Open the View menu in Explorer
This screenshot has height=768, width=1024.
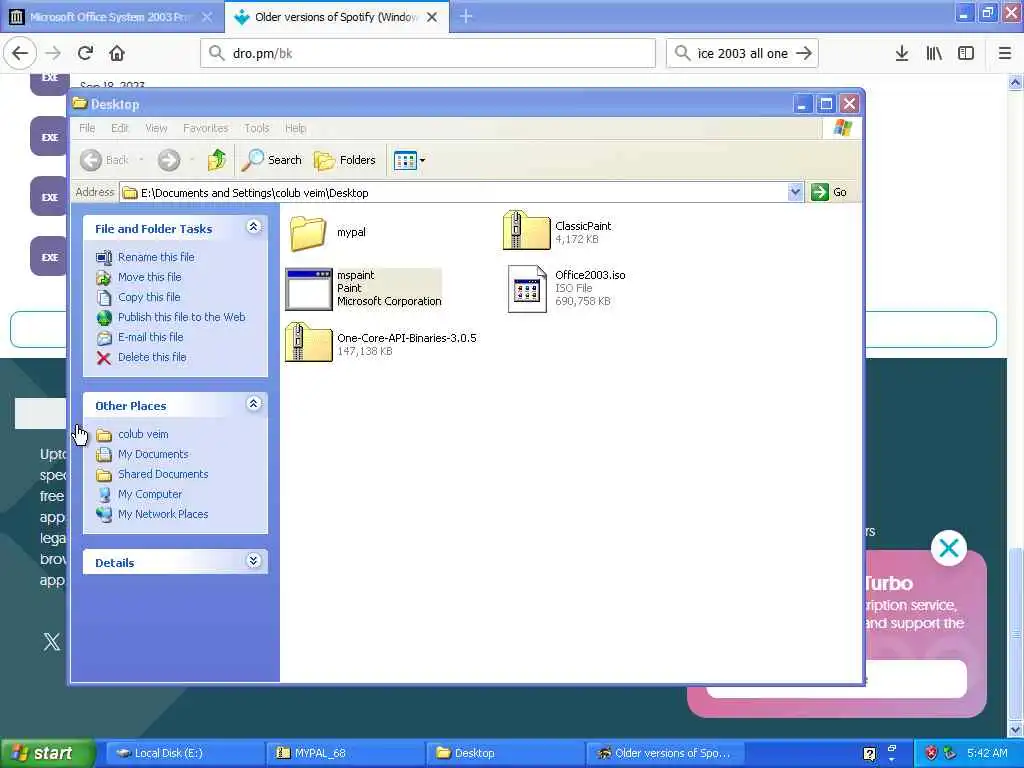[156, 128]
